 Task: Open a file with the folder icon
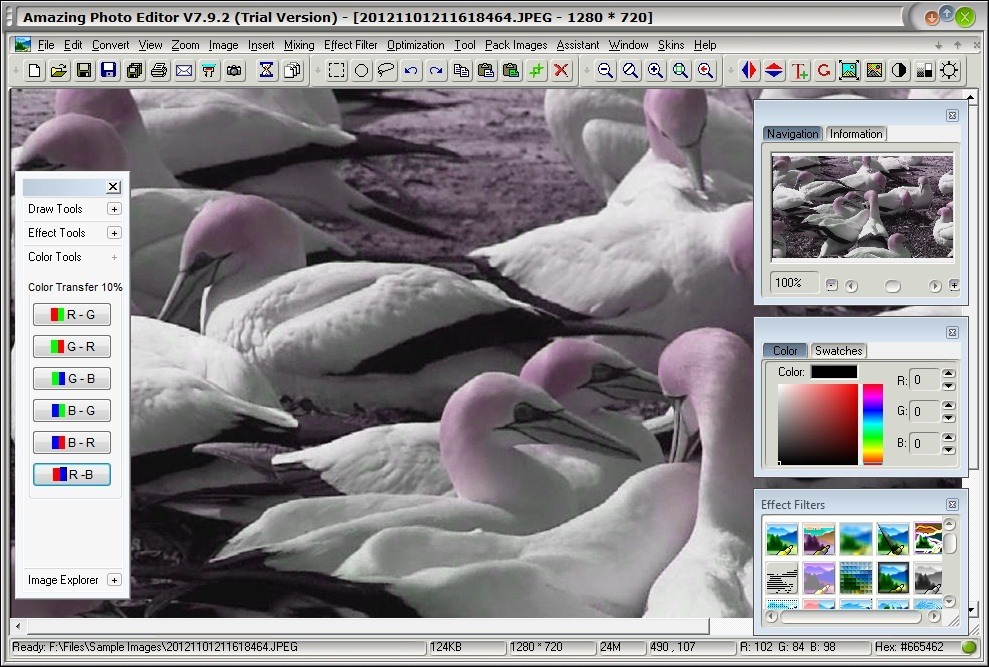(x=59, y=70)
